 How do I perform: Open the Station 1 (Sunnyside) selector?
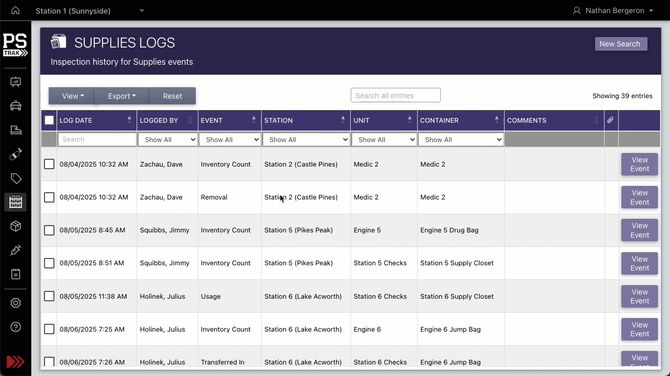(x=90, y=11)
